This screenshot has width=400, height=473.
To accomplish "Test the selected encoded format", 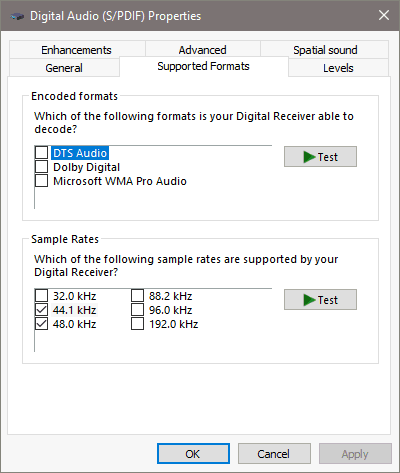I will [x=320, y=156].
